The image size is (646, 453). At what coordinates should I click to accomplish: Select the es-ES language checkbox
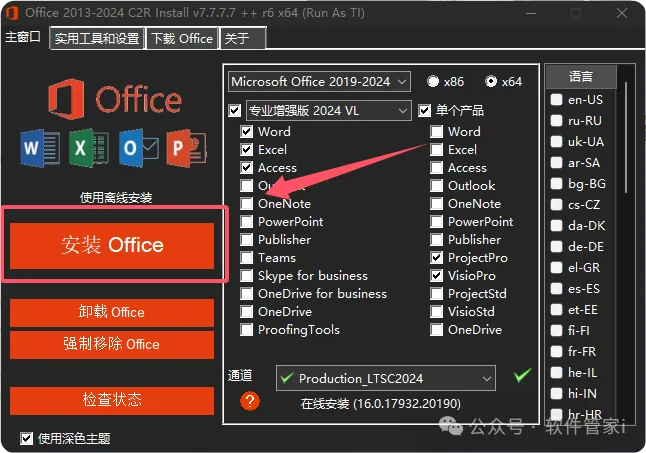(557, 288)
